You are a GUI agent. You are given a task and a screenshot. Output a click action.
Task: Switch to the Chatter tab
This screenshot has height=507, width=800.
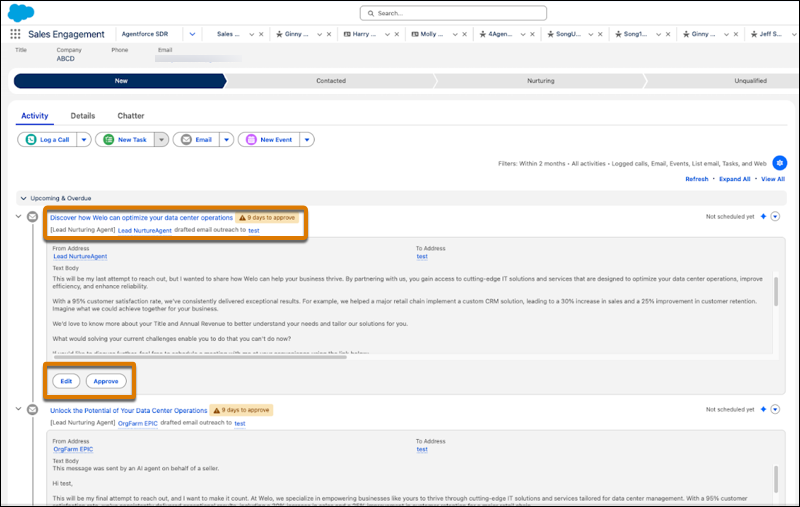point(131,116)
